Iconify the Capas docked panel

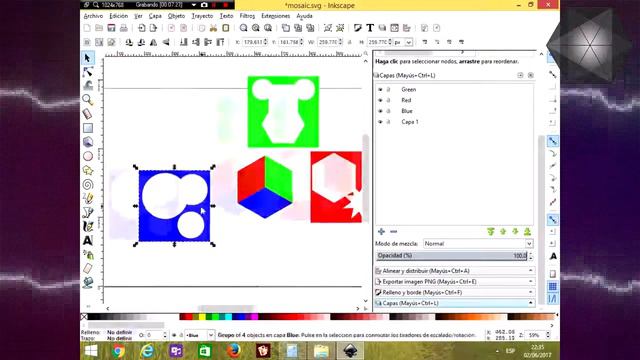(x=520, y=76)
